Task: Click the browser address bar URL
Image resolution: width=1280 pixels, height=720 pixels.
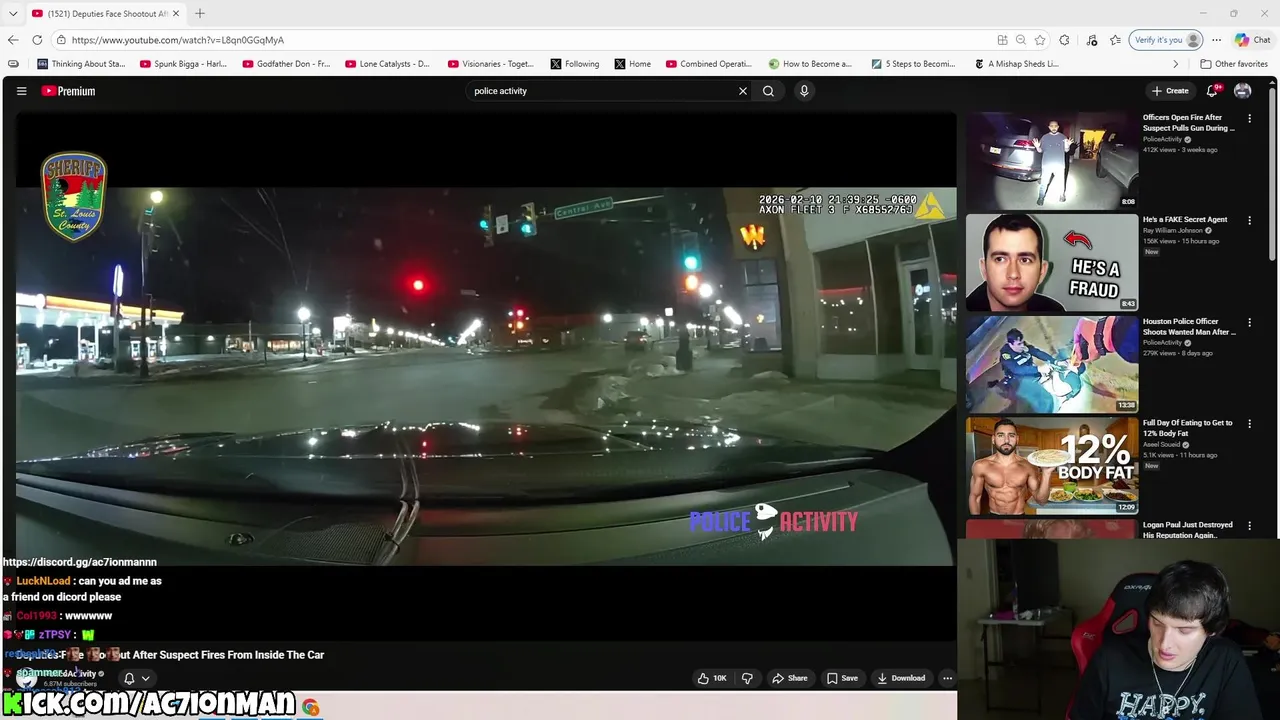Action: (178, 40)
